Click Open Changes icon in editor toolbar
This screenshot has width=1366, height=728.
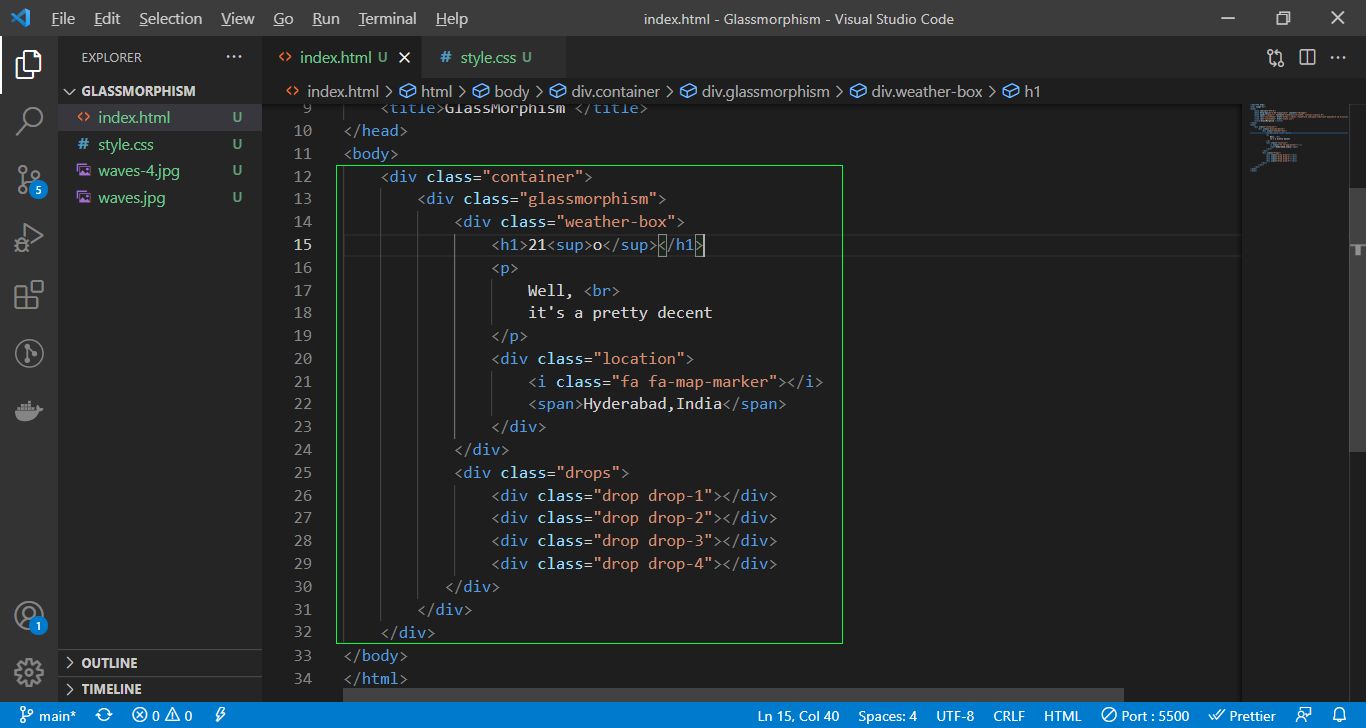click(1275, 58)
